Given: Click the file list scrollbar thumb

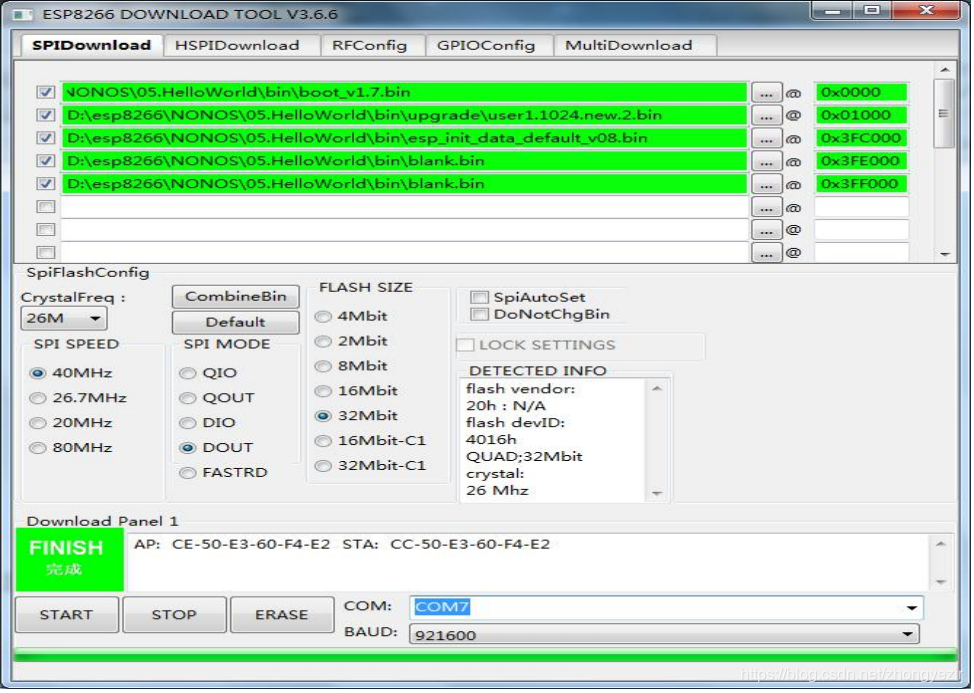Looking at the screenshot, I should click(x=944, y=114).
